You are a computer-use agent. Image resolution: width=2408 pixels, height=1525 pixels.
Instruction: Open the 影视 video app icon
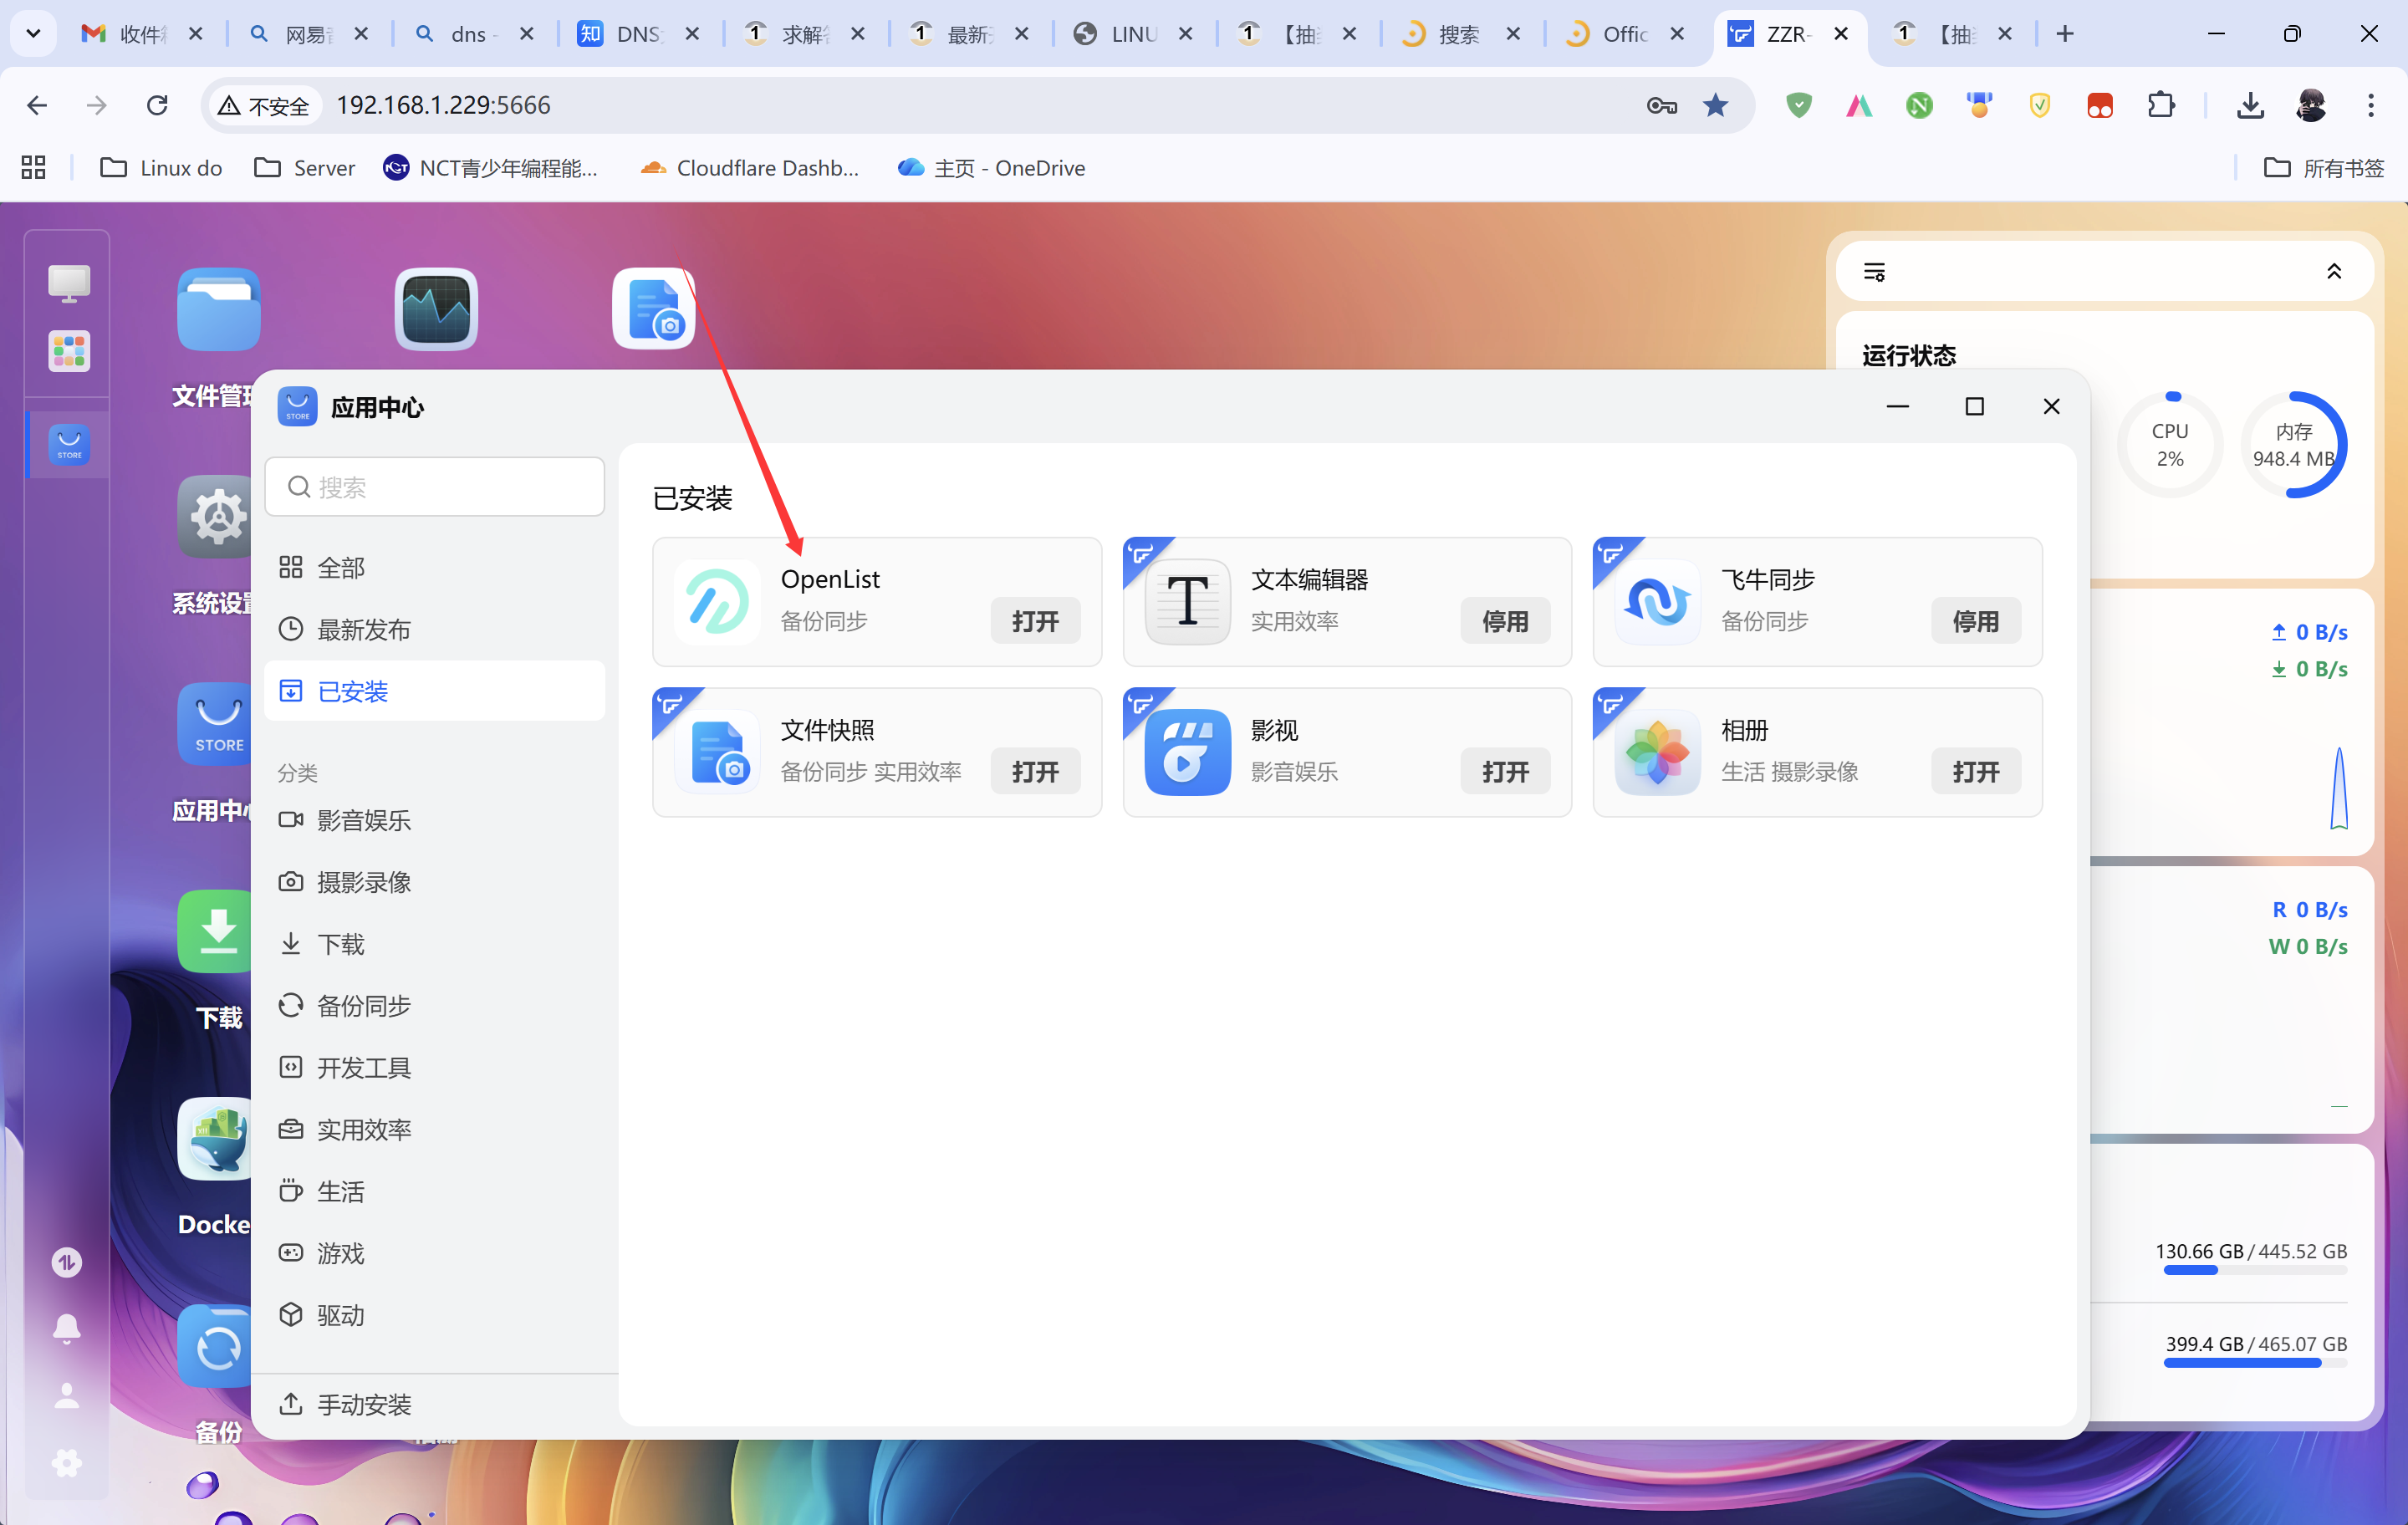1187,752
